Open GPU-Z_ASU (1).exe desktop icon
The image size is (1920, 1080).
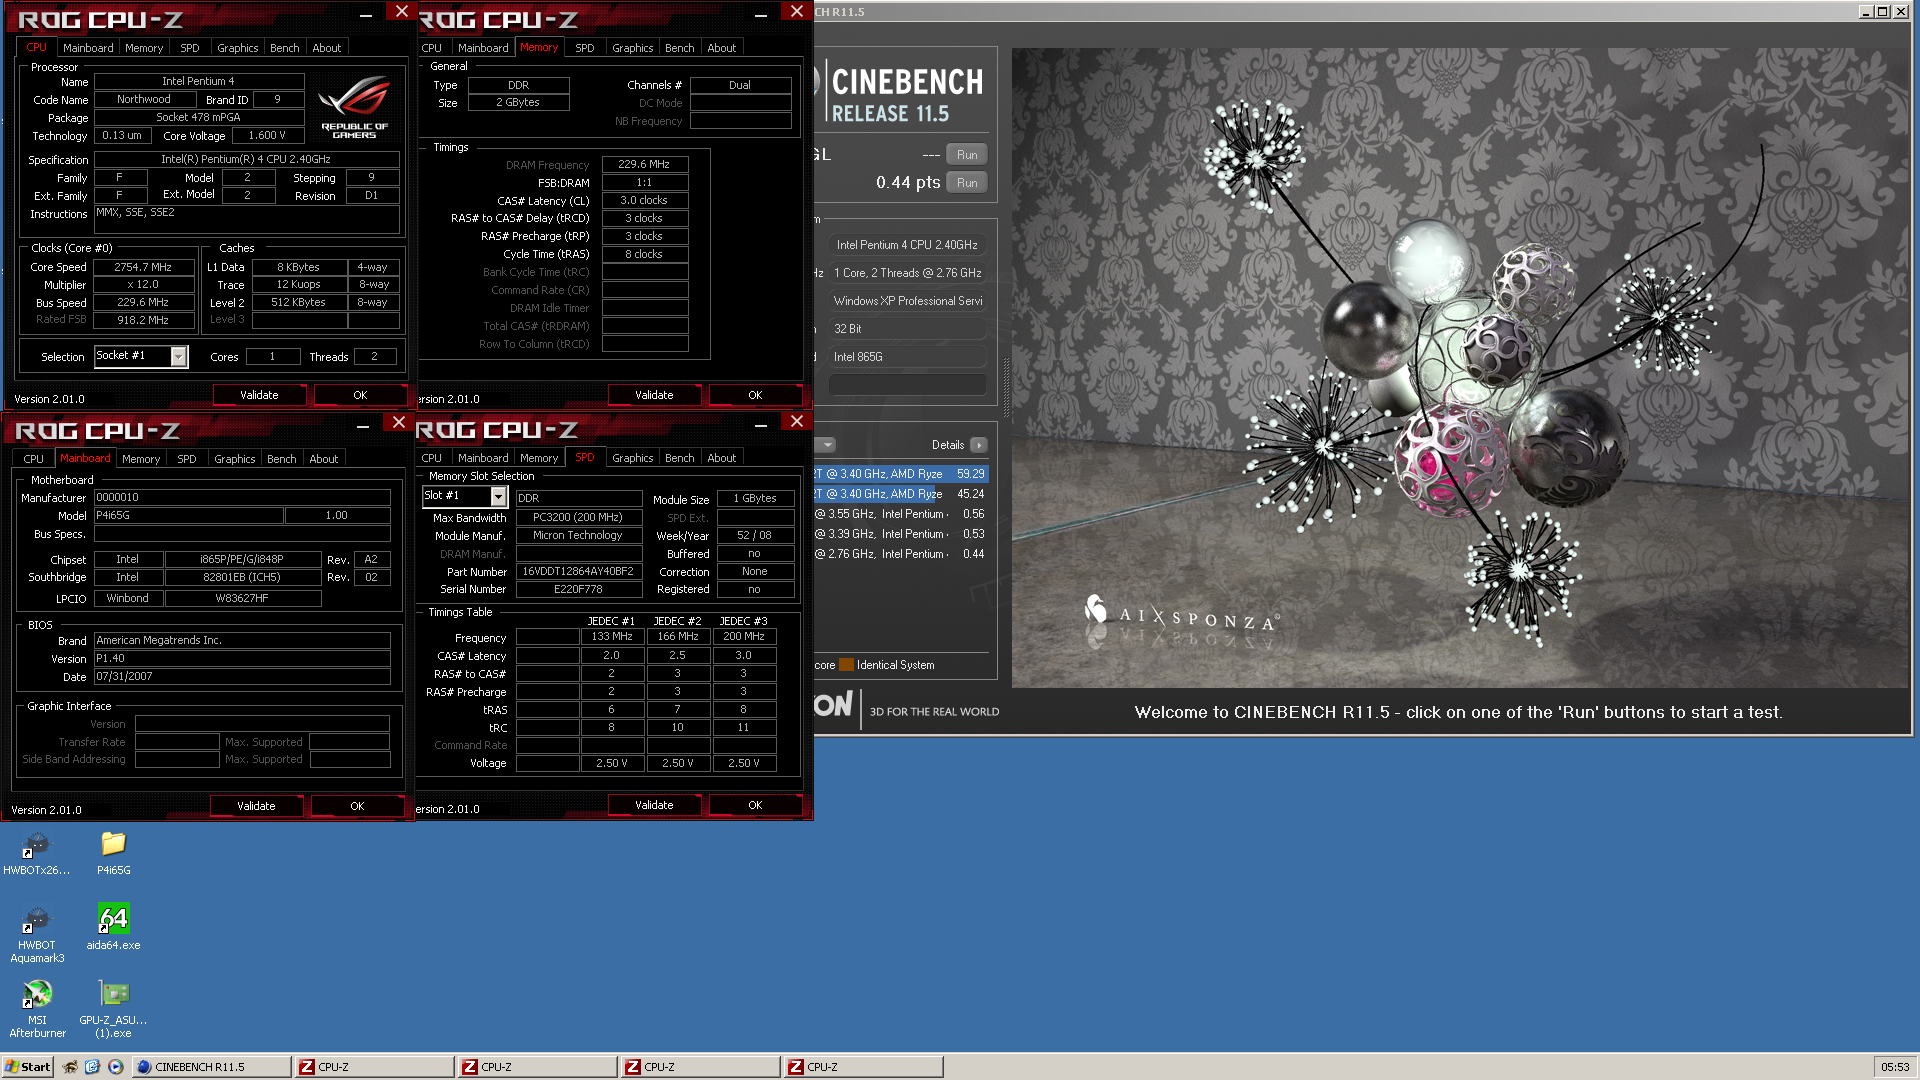pyautogui.click(x=113, y=1009)
